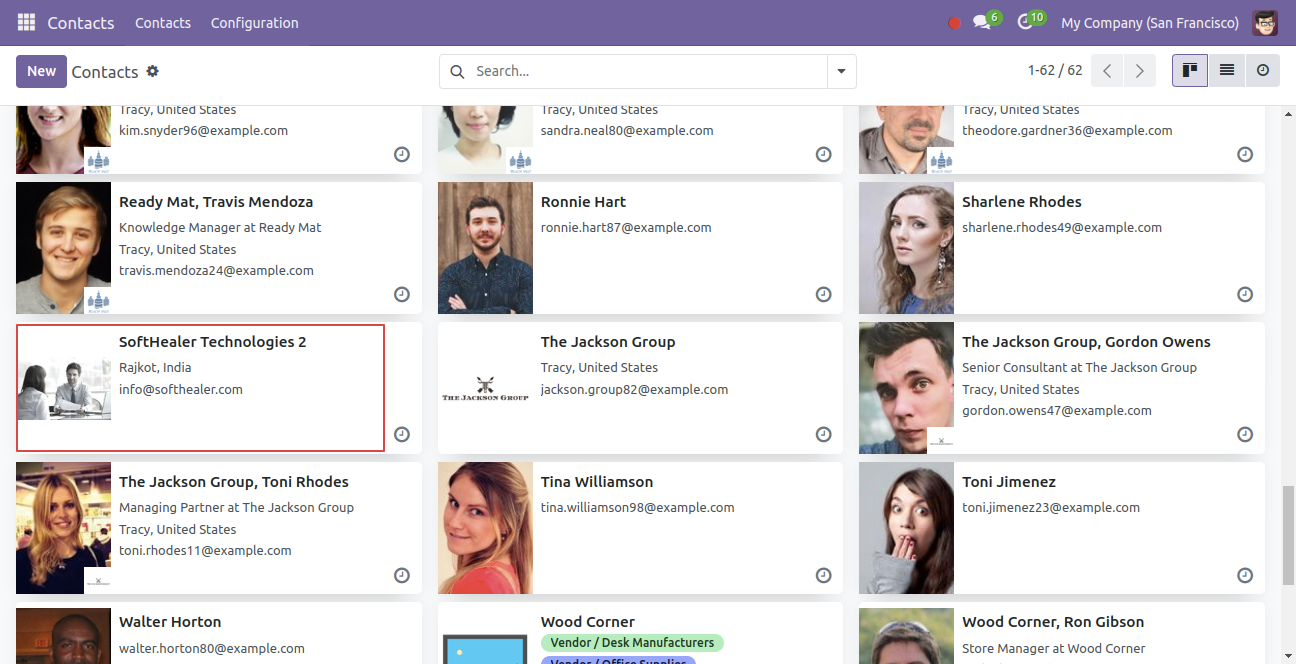Open SoftHealer Technologies 2 contact name
This screenshot has width=1296, height=664.
[x=213, y=342]
